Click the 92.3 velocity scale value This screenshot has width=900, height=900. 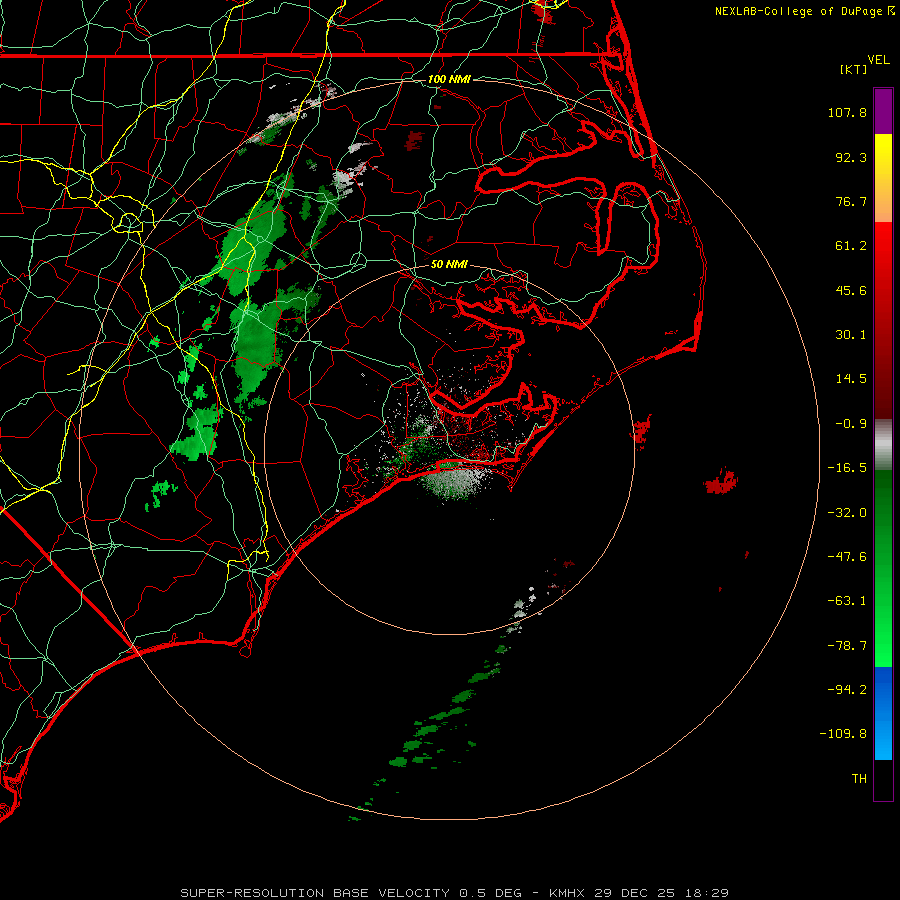click(851, 157)
